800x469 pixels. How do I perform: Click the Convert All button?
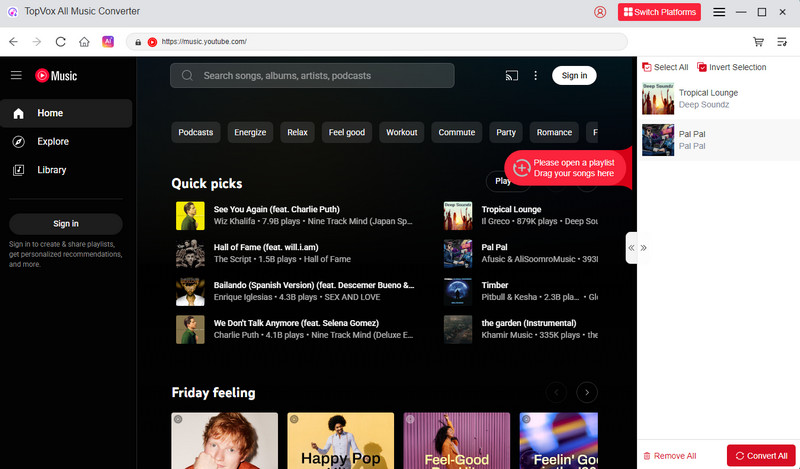[760, 455]
